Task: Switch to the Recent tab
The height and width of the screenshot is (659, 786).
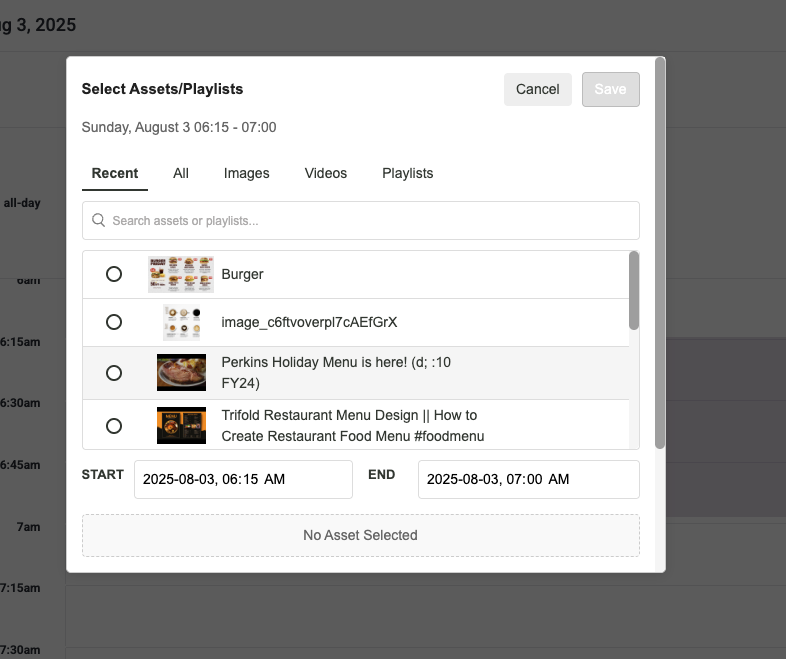Action: tap(115, 173)
